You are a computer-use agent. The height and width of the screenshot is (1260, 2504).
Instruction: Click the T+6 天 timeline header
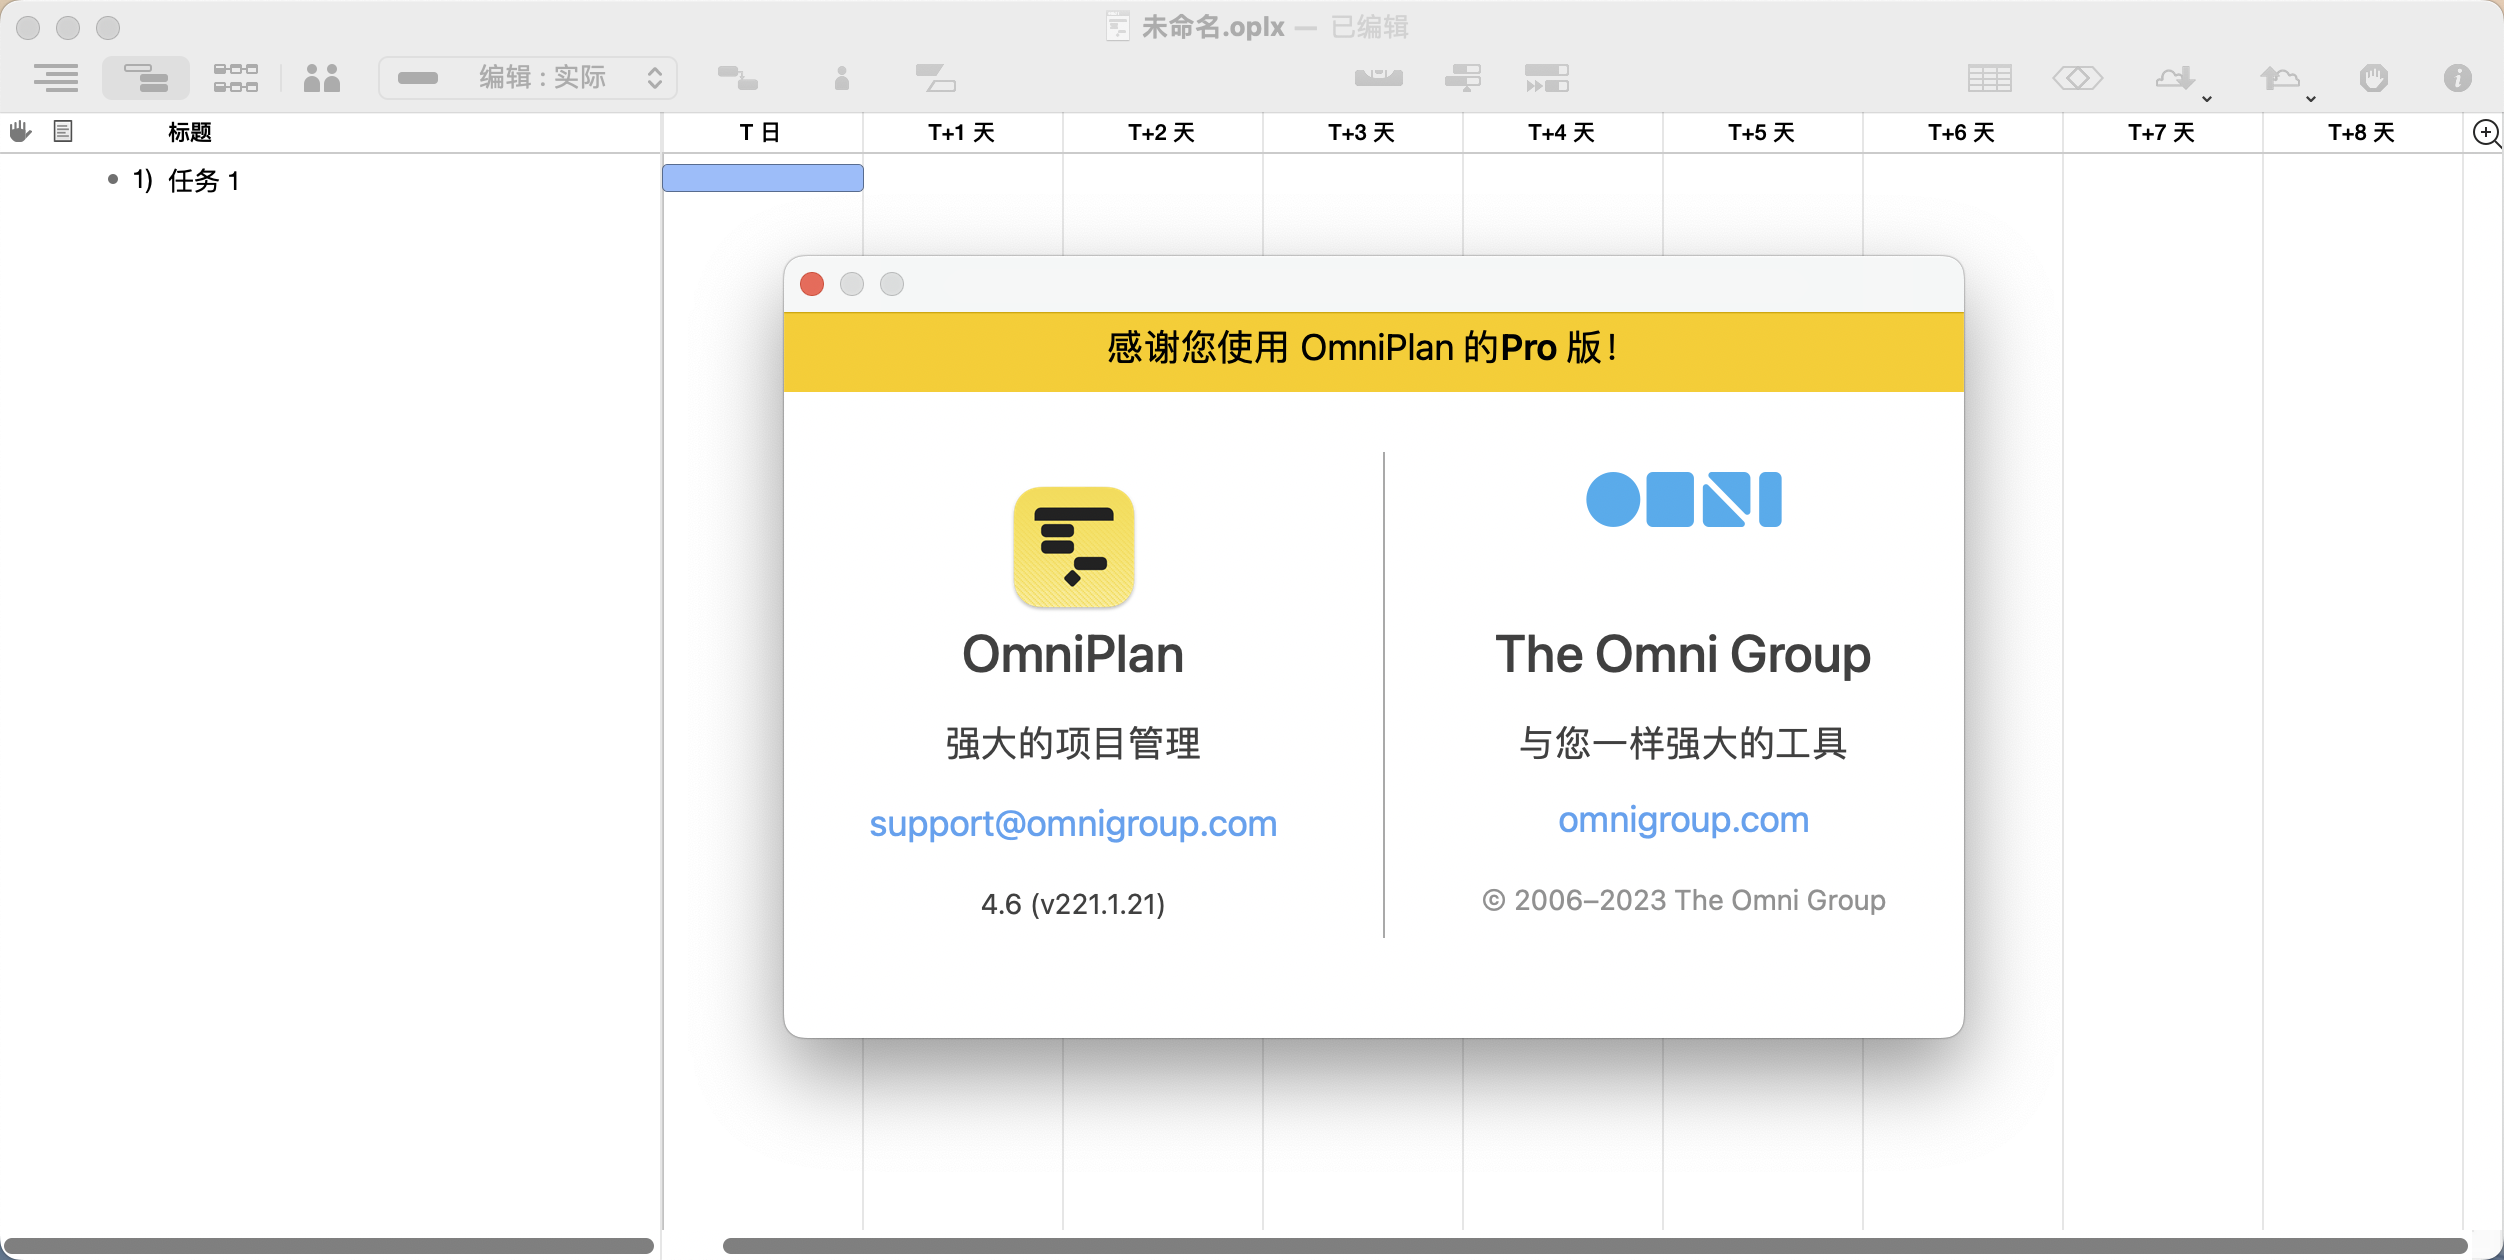pos(1962,132)
